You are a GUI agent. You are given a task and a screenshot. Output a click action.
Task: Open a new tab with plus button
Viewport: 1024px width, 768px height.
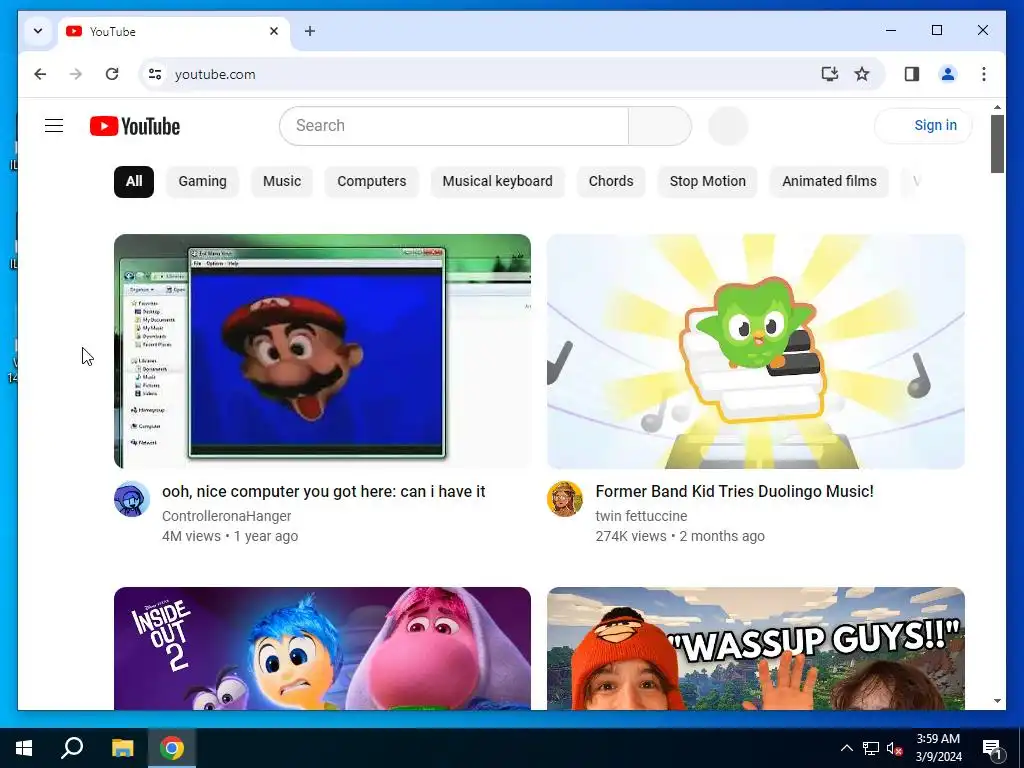click(310, 31)
